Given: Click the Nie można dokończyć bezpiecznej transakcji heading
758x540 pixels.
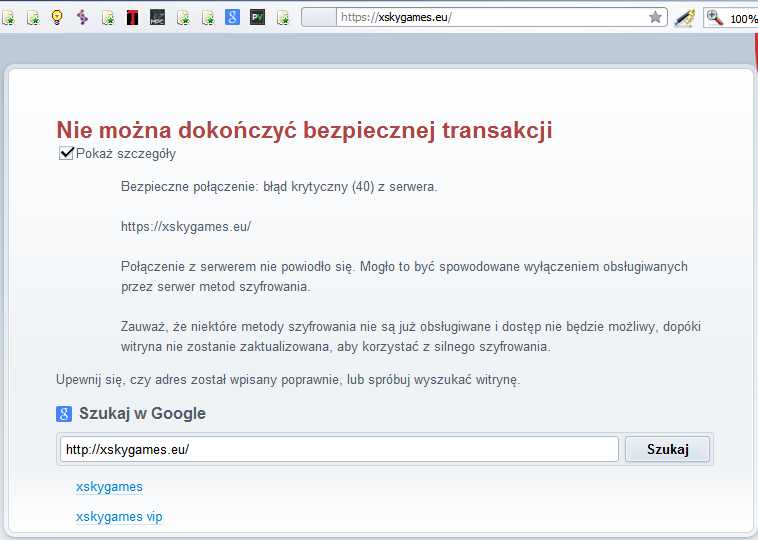Looking at the screenshot, I should point(305,130).
